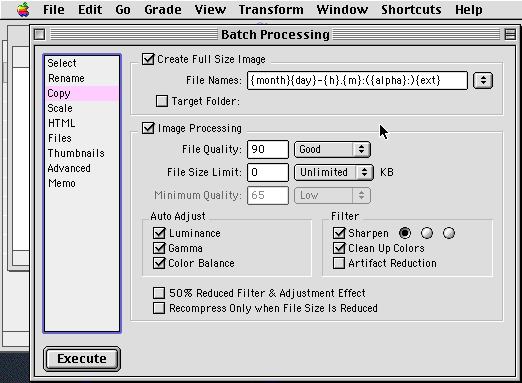Open the Grade menu
Image resolution: width=522 pixels, height=383 pixels.
click(163, 10)
